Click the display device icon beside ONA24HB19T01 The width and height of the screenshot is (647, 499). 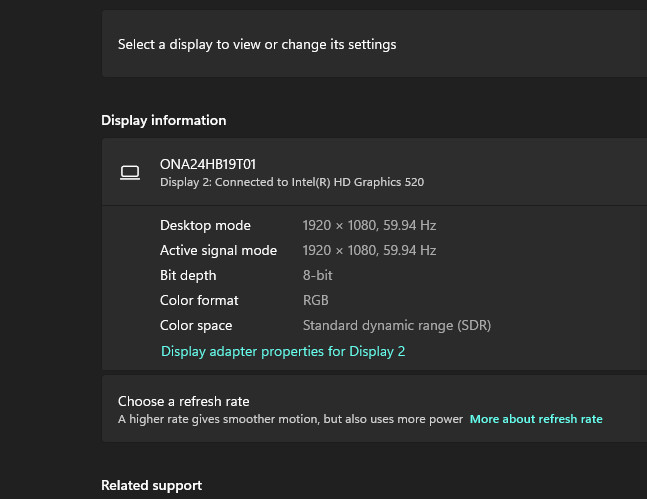click(130, 172)
